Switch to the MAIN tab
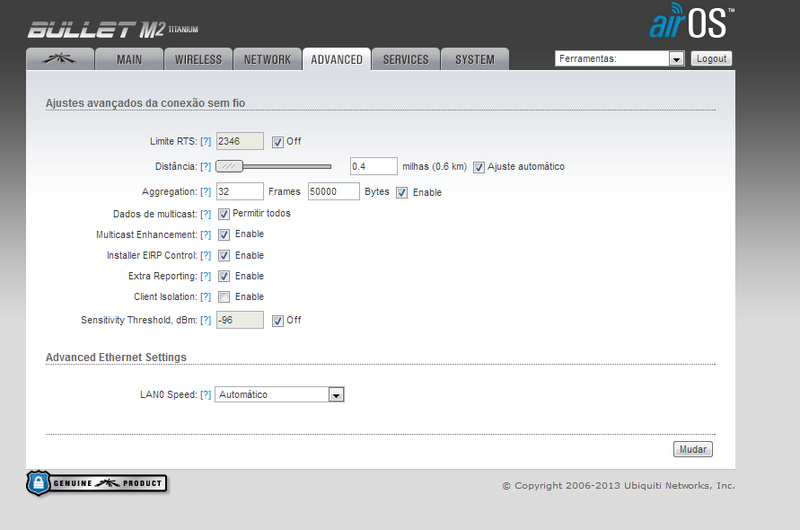The width and height of the screenshot is (800, 530). [x=129, y=59]
